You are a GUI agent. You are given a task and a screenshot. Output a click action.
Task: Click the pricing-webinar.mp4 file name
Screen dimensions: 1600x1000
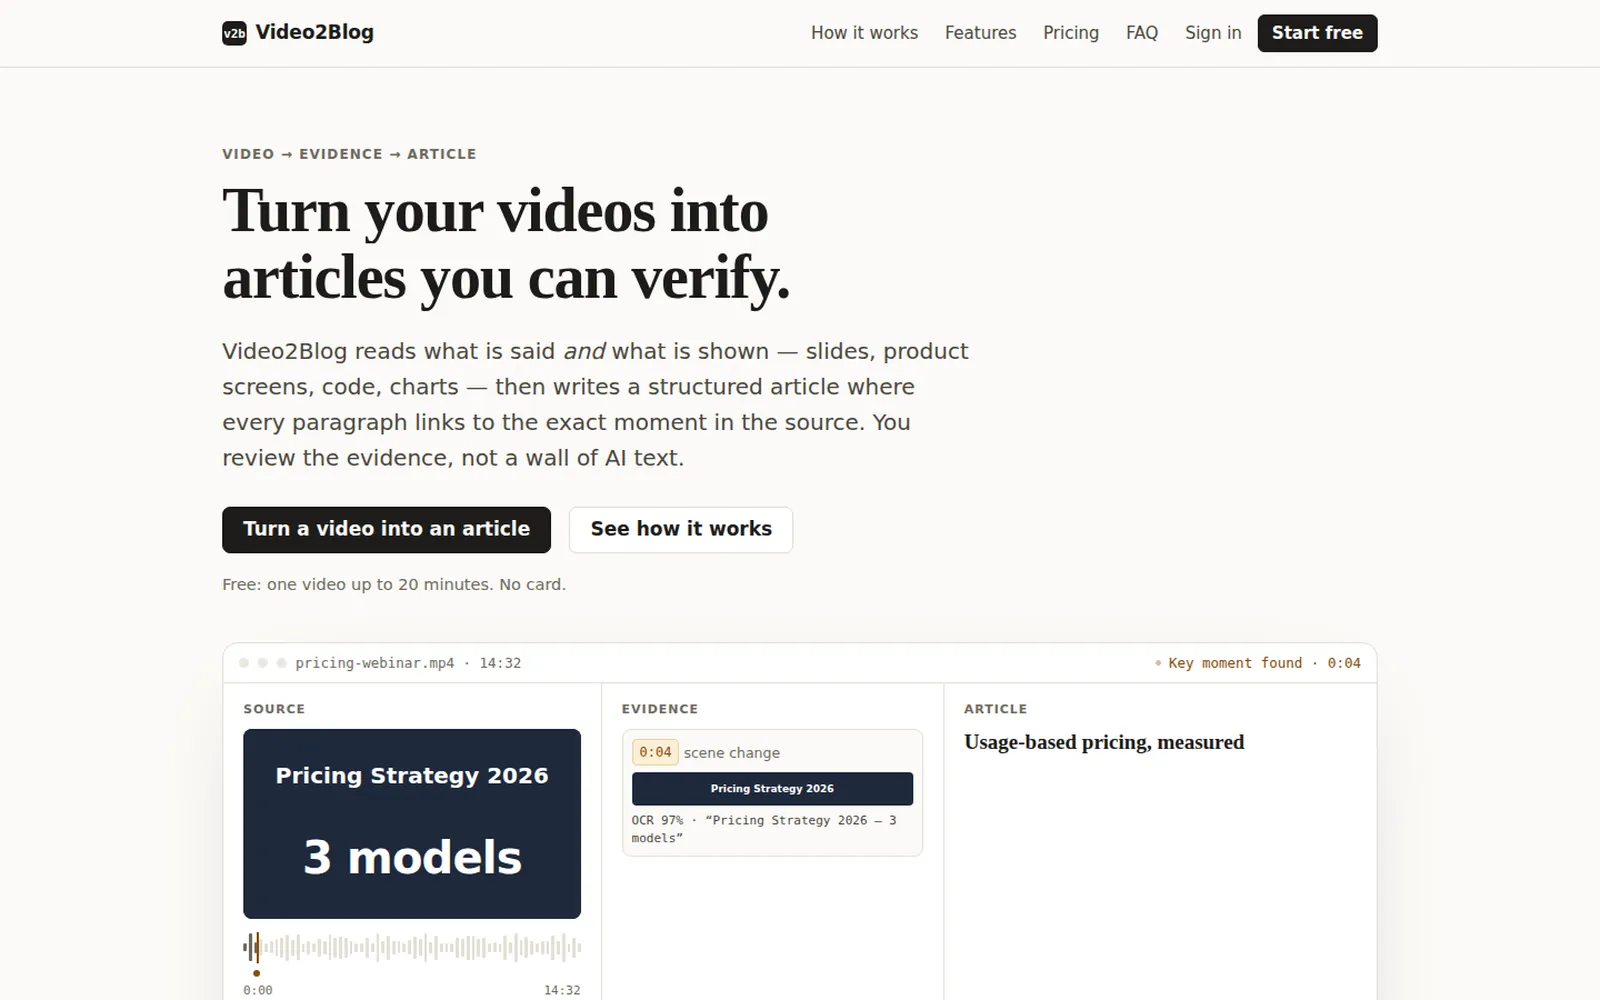click(x=375, y=663)
